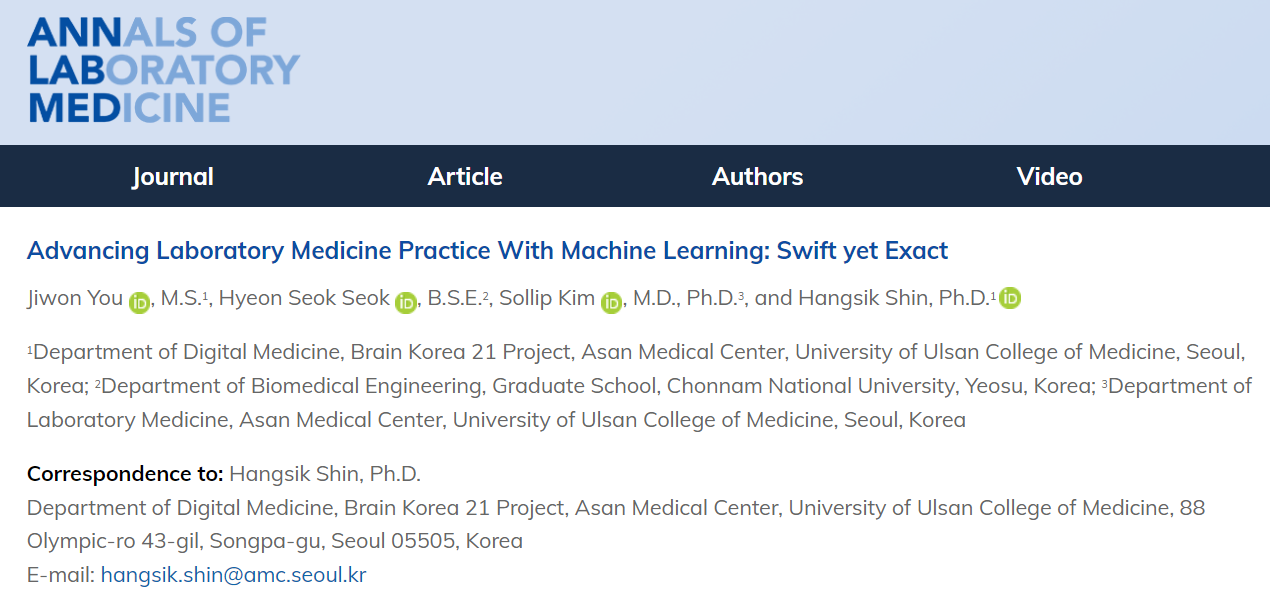
Task: Switch to the Journal tab
Action: [173, 176]
